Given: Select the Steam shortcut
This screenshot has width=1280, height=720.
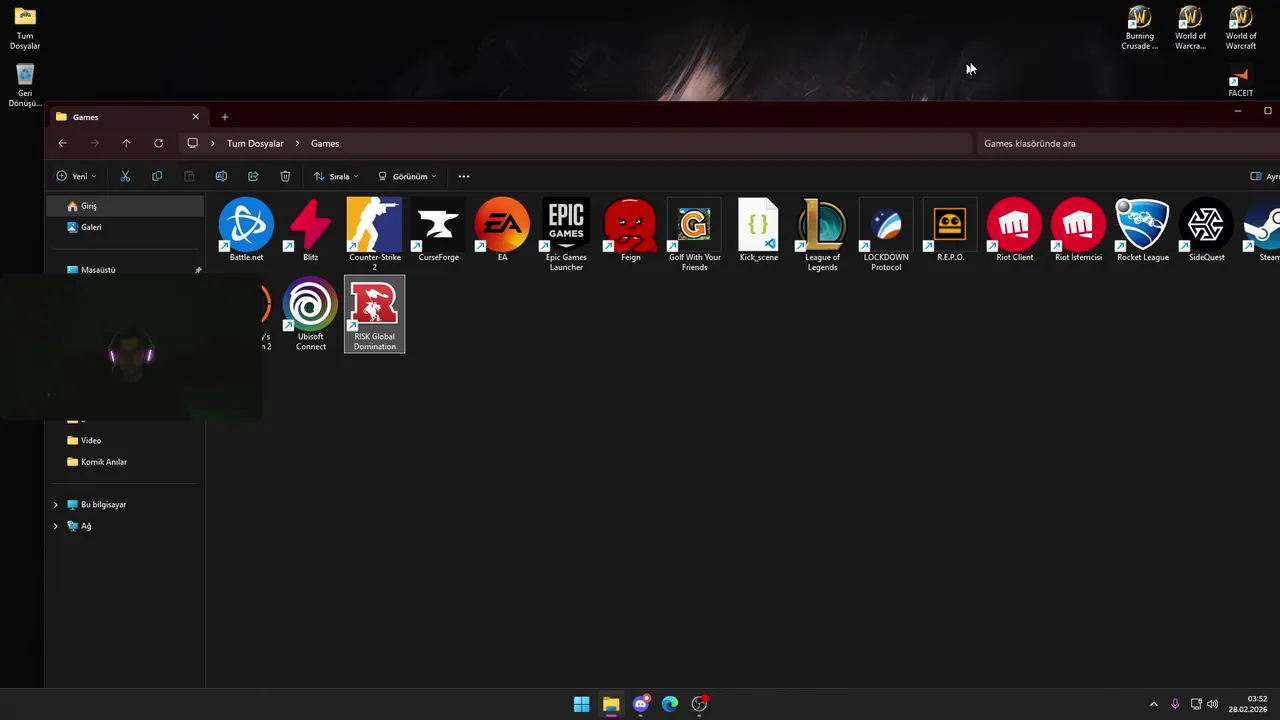Looking at the screenshot, I should (1262, 231).
